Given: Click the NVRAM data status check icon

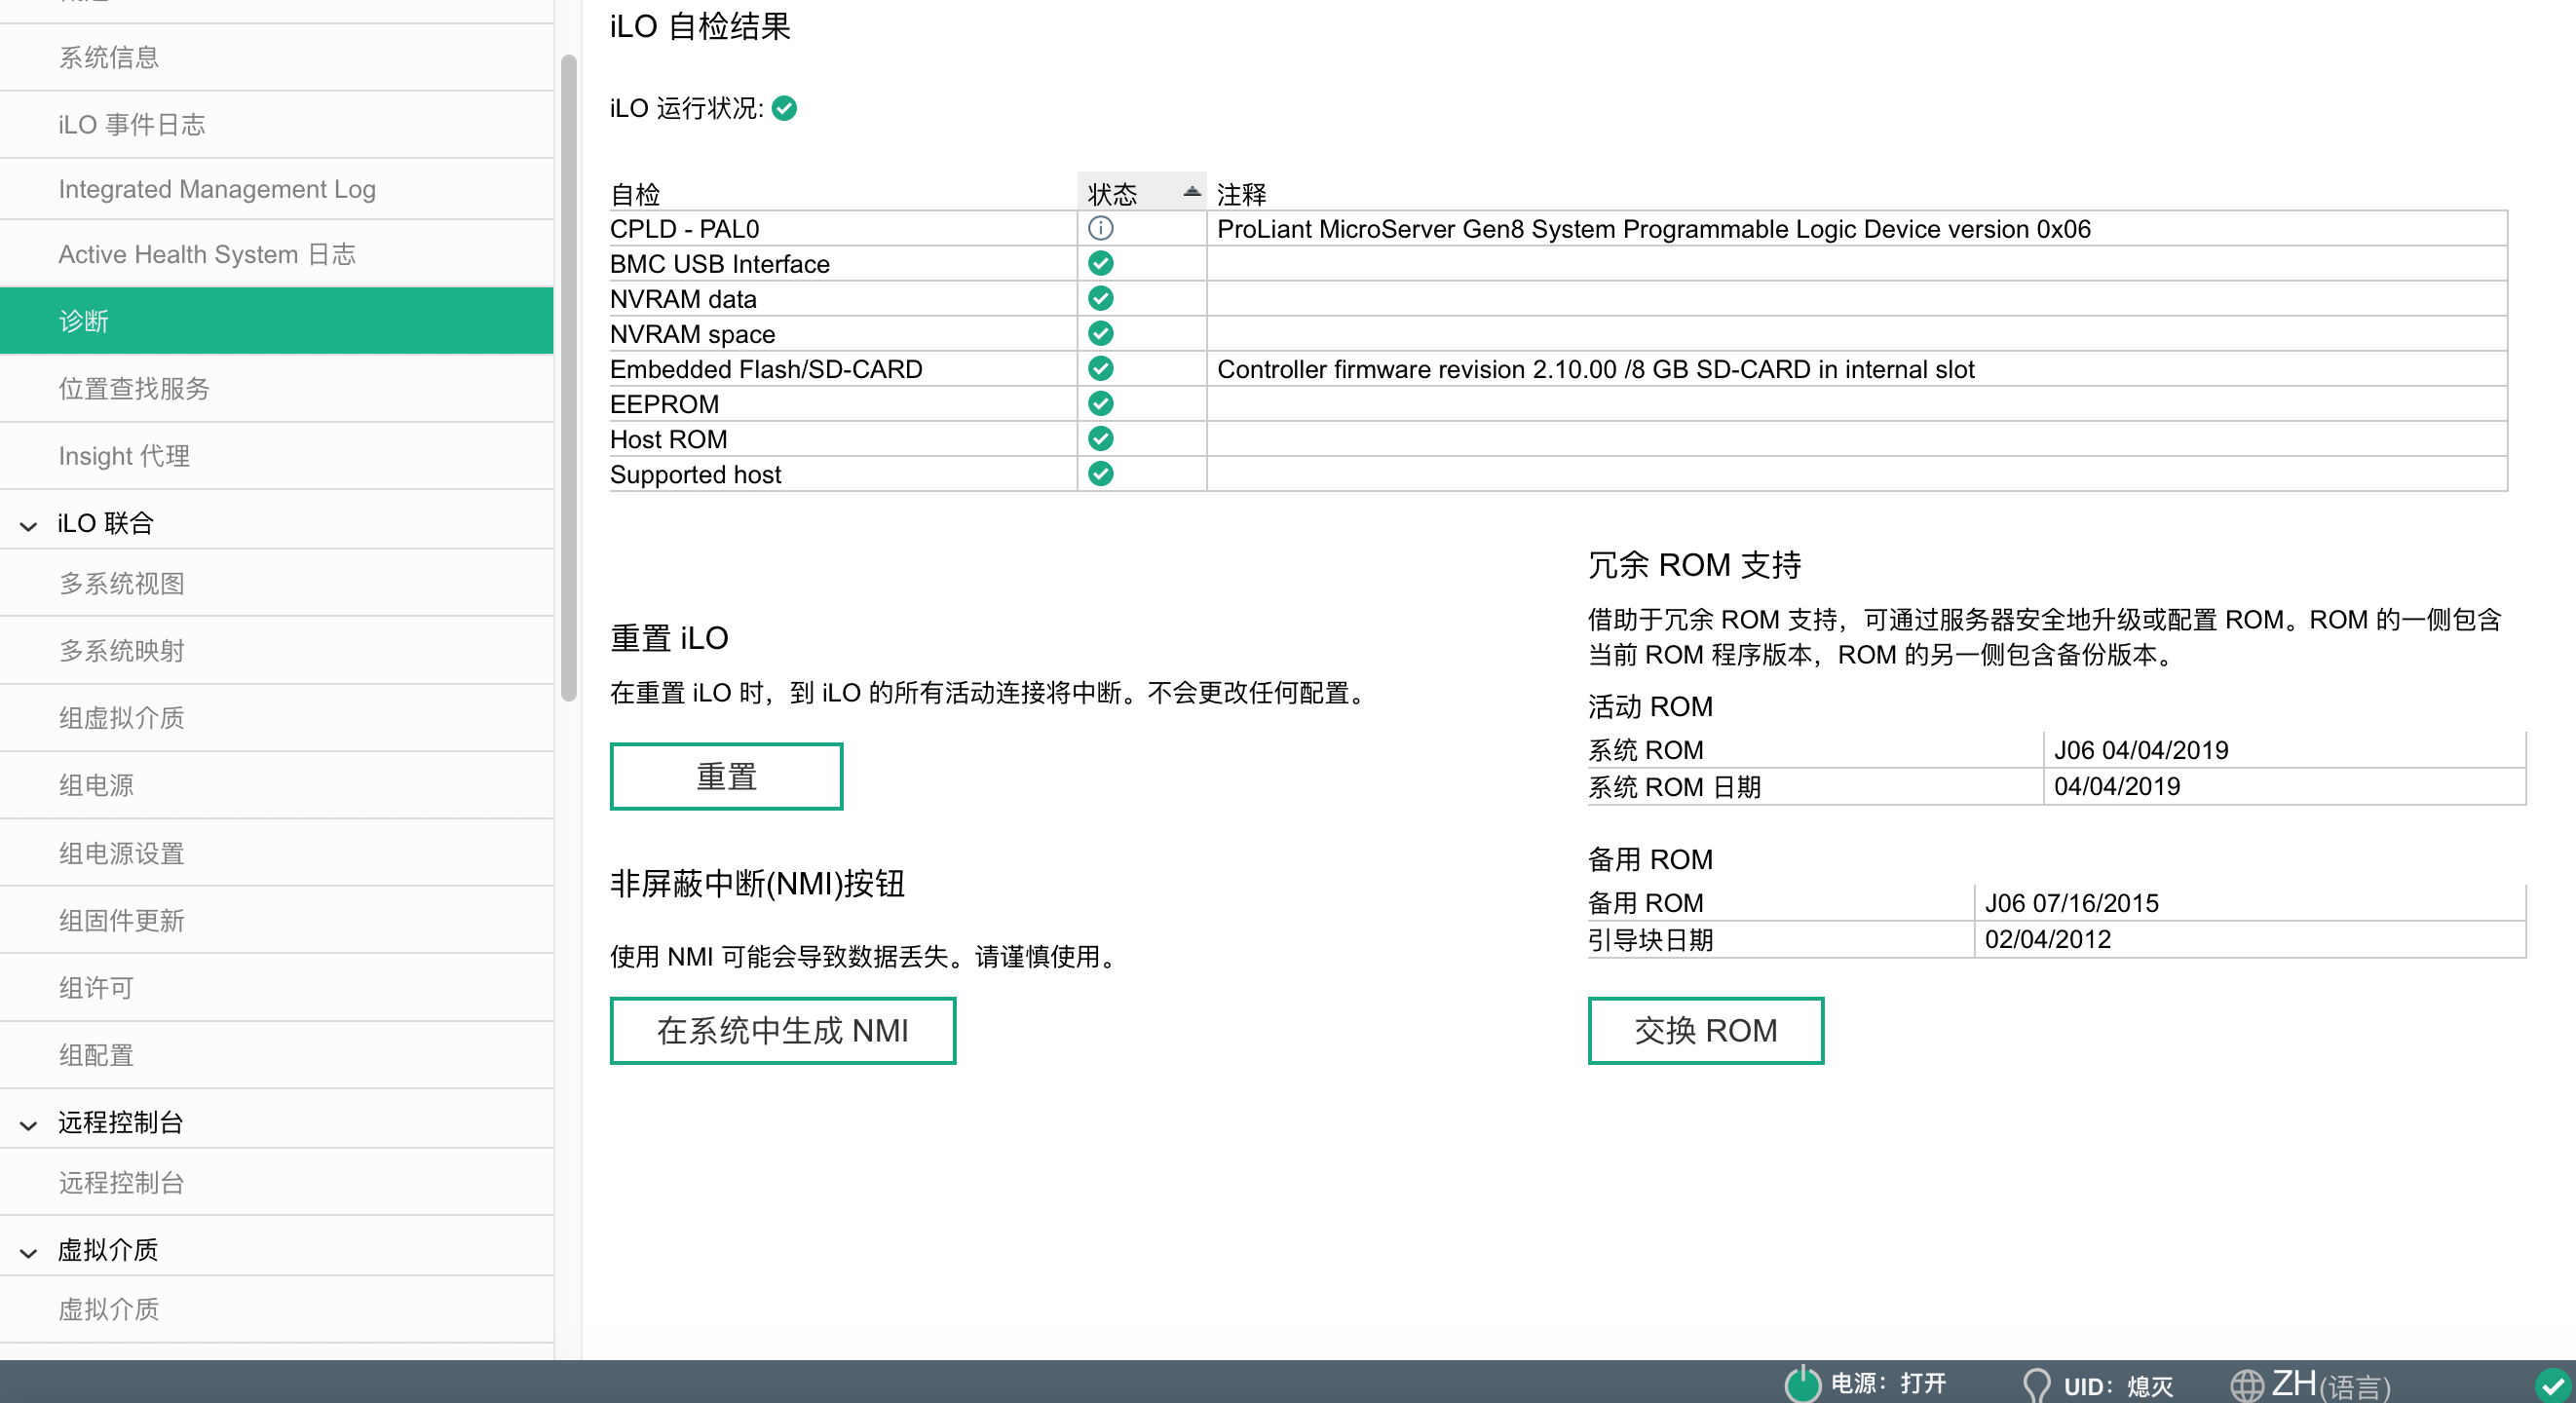Looking at the screenshot, I should tap(1100, 298).
